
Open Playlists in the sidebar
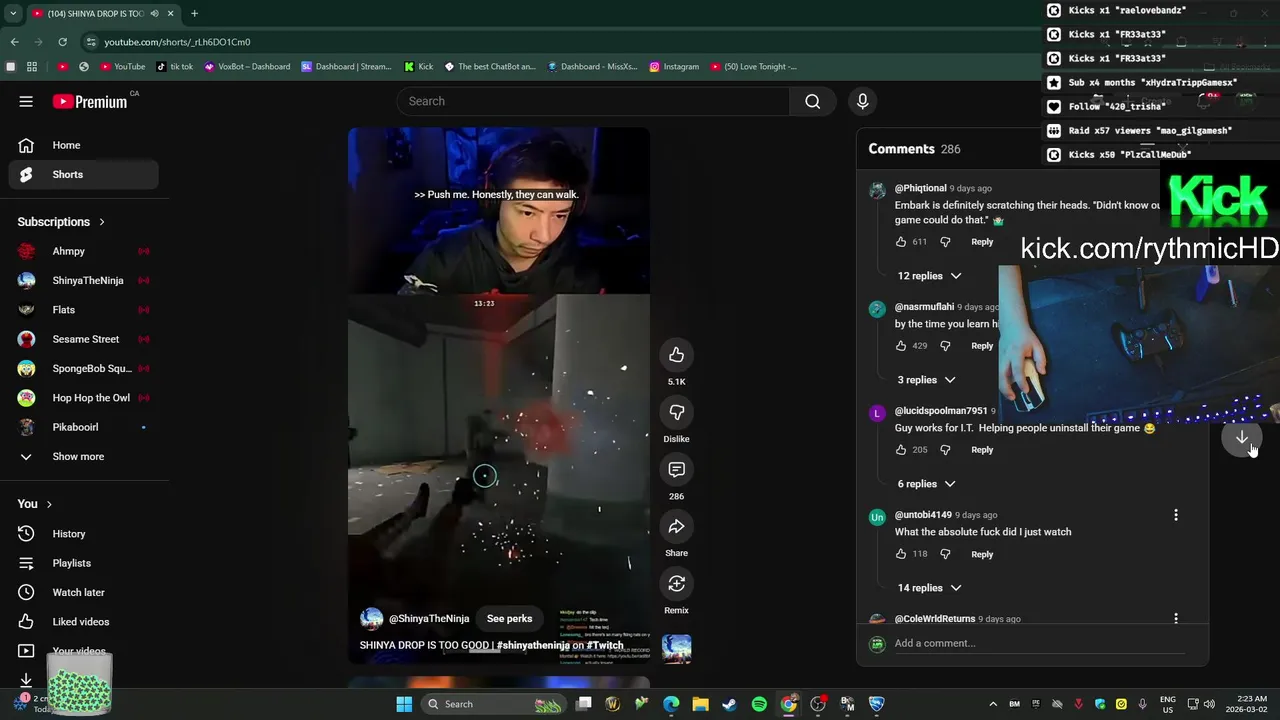(84, 563)
